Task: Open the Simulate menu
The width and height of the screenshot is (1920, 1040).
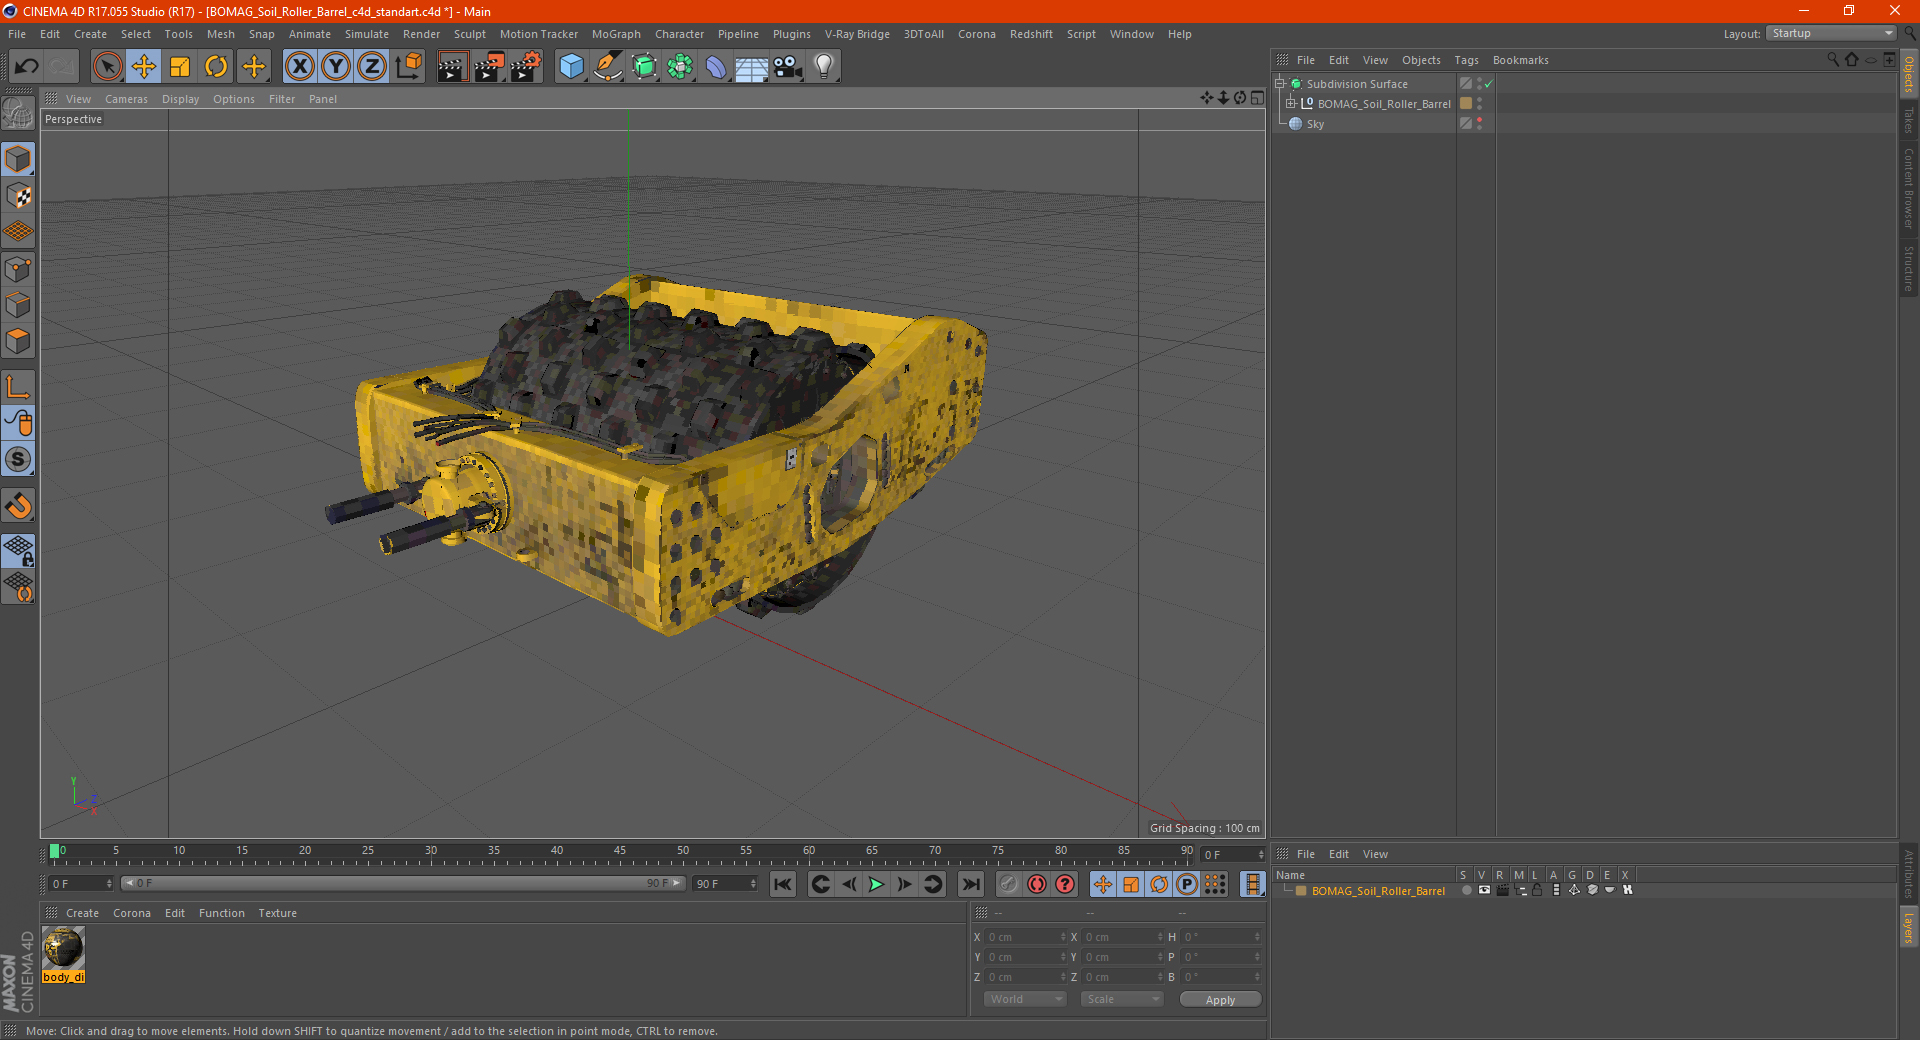Action: tap(367, 34)
